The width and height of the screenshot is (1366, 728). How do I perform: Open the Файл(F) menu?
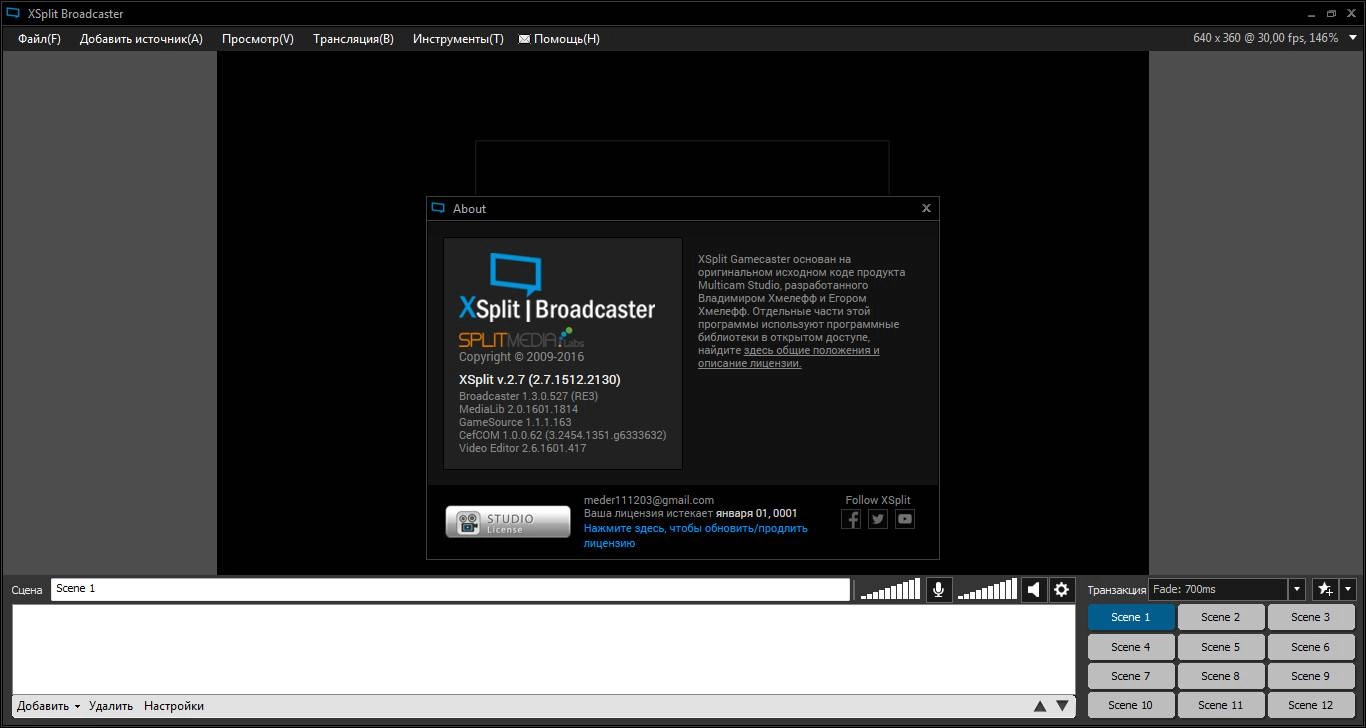pyautogui.click(x=39, y=39)
